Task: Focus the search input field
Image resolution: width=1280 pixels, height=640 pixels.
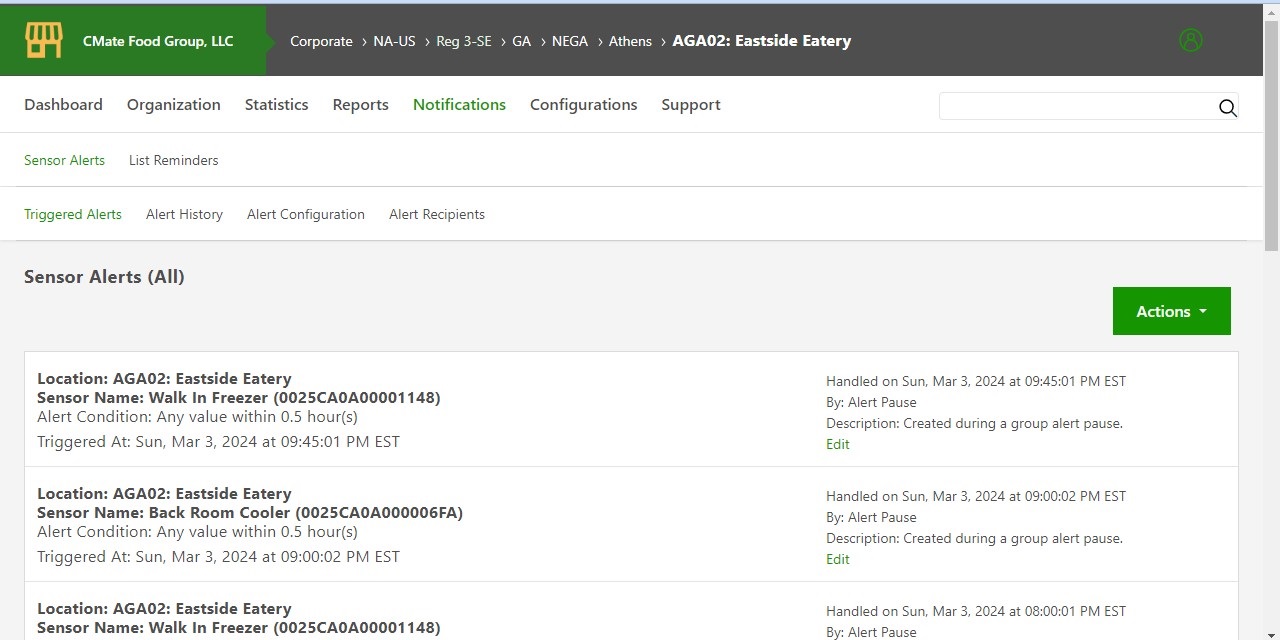Action: point(1075,107)
